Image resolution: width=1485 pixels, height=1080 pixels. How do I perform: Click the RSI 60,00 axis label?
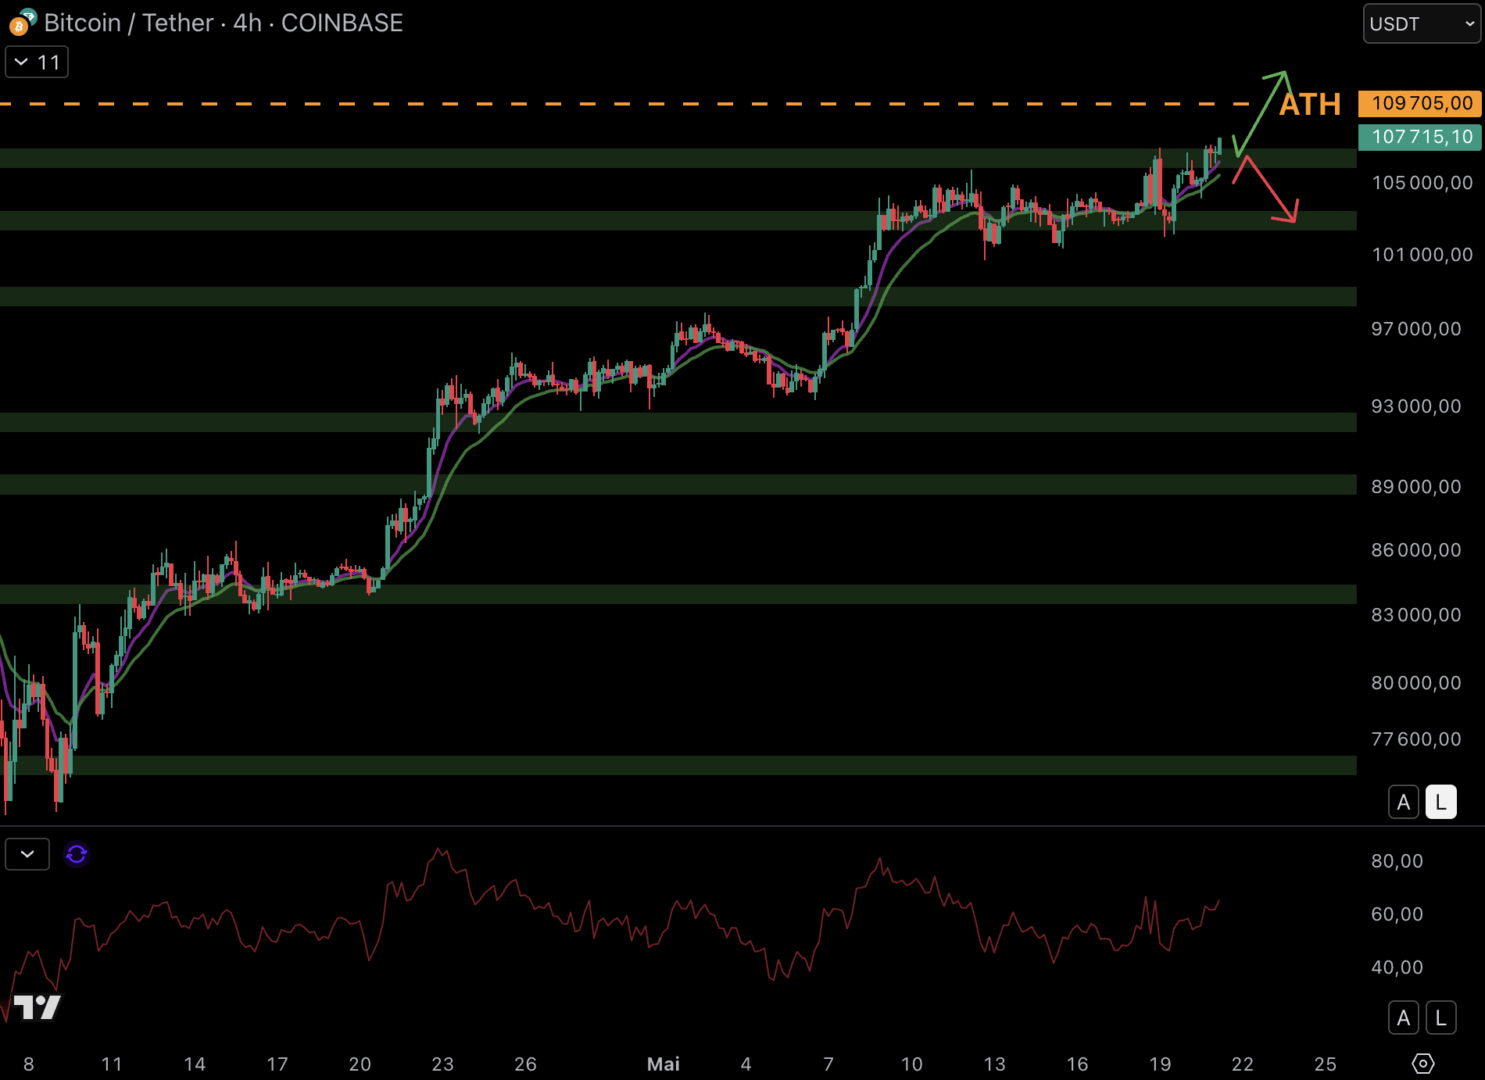coord(1397,914)
